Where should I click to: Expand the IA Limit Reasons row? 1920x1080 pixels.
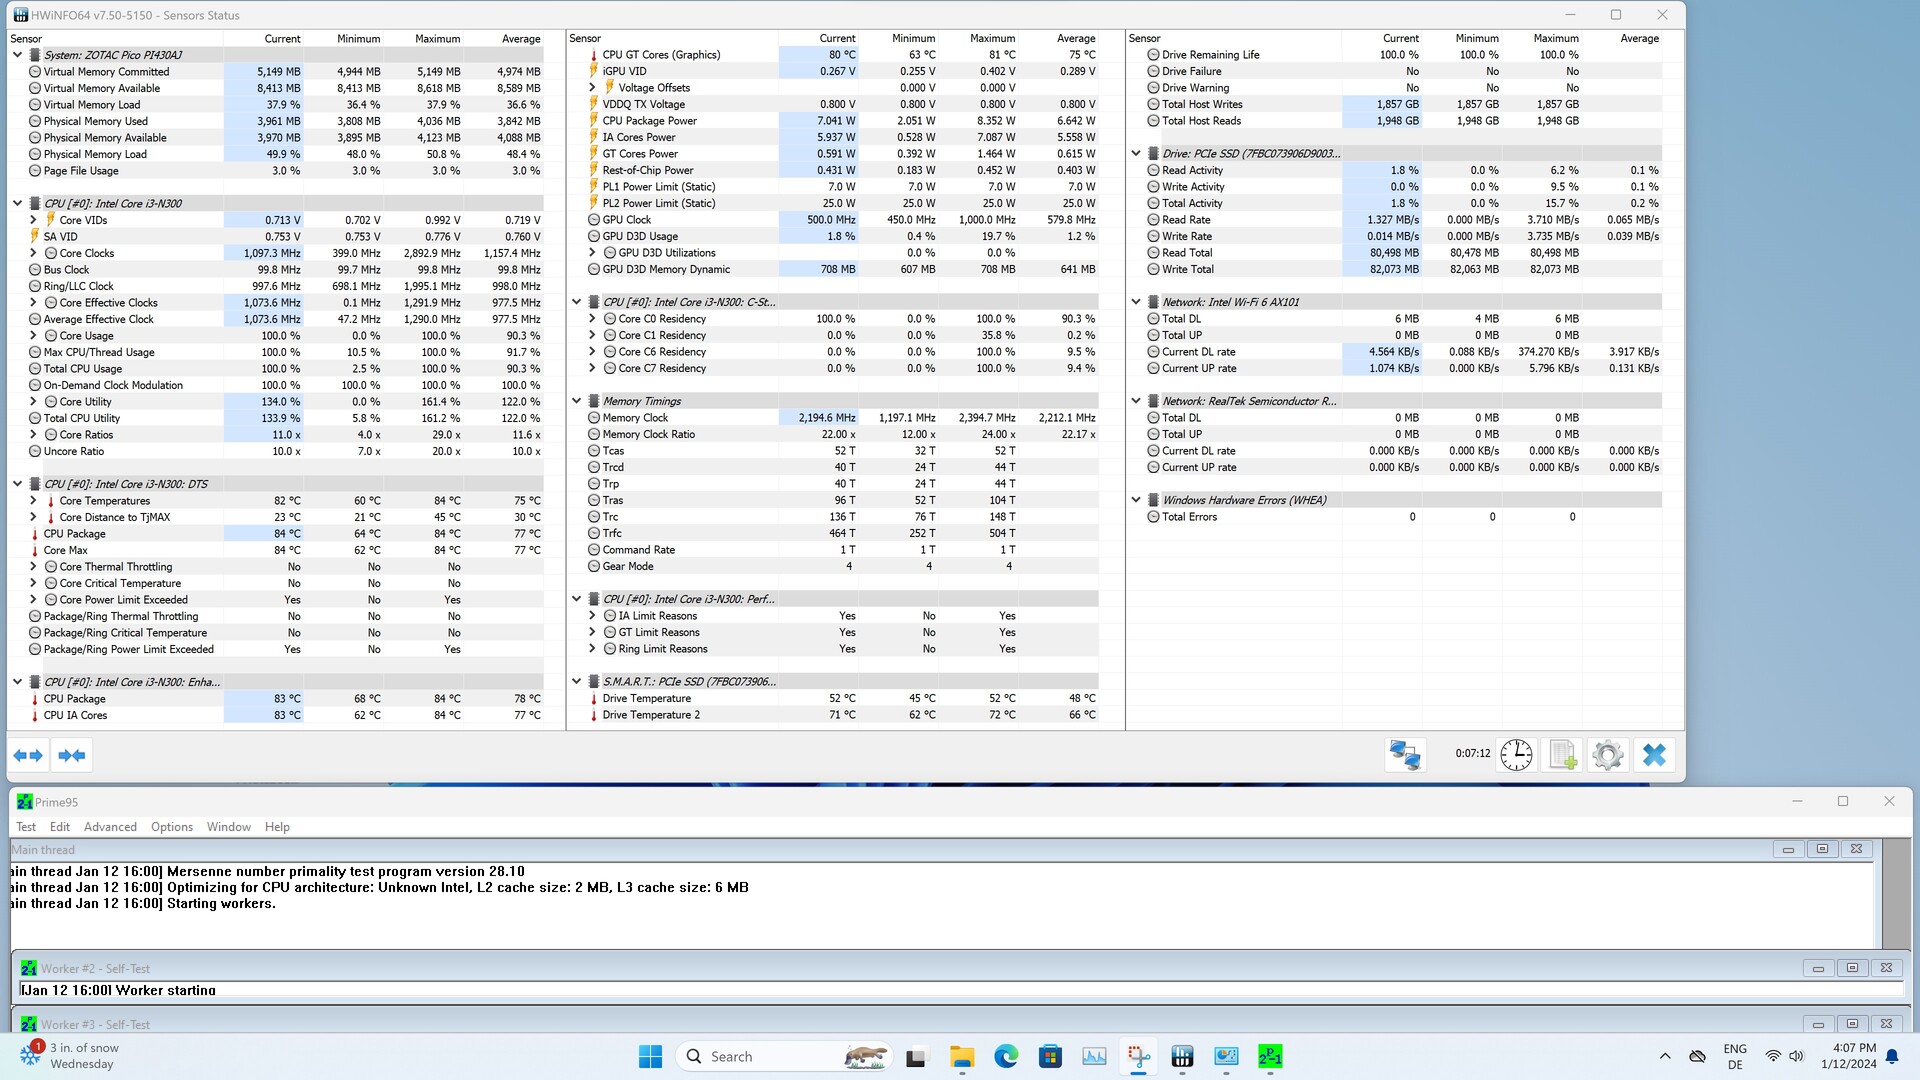click(592, 616)
